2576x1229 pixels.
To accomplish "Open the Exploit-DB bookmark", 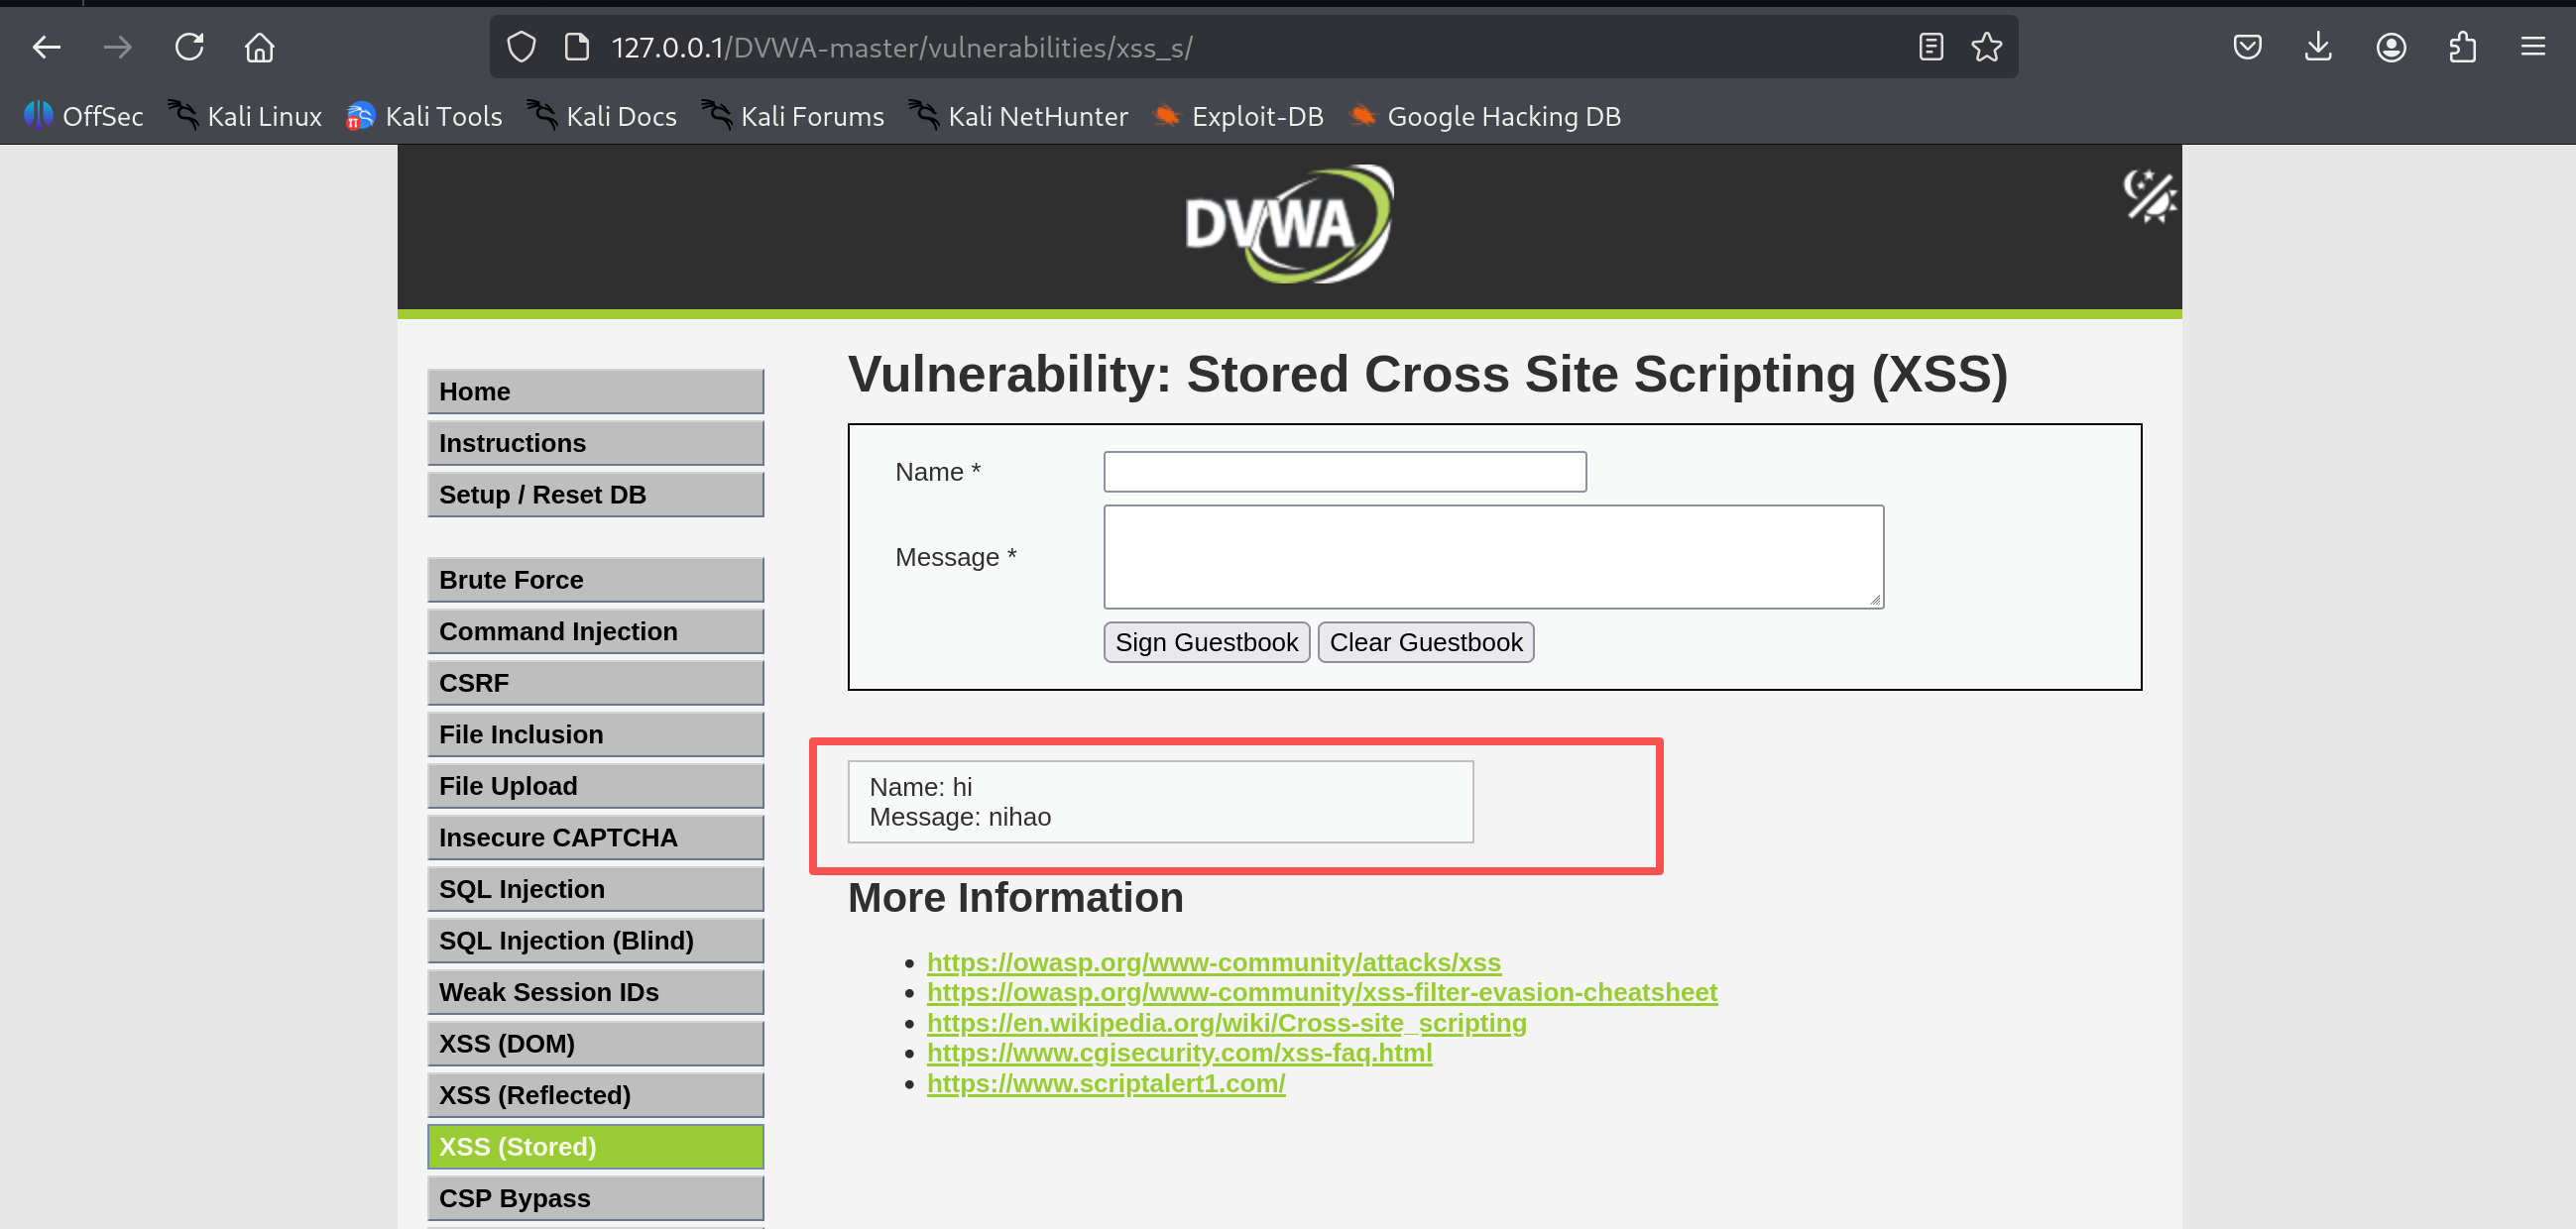I will (1238, 116).
